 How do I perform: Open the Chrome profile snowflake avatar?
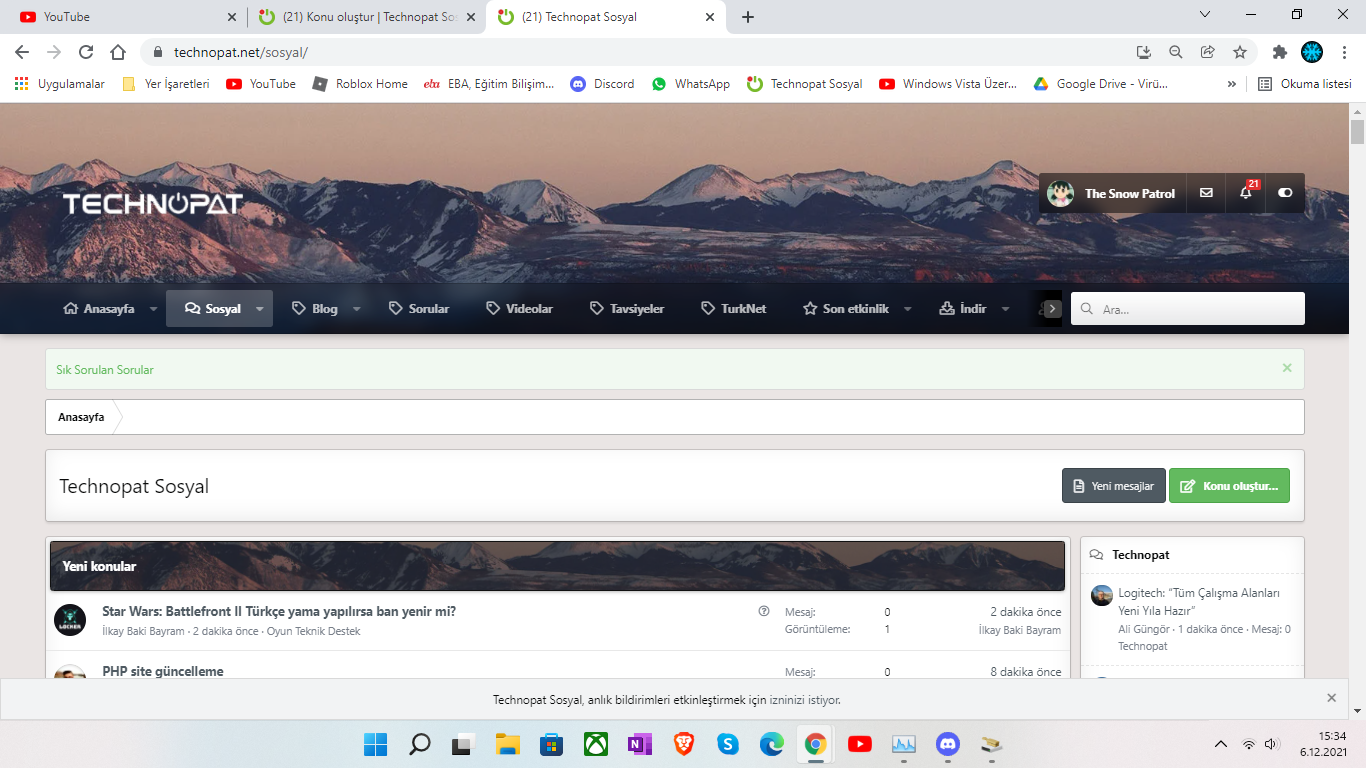[x=1312, y=52]
